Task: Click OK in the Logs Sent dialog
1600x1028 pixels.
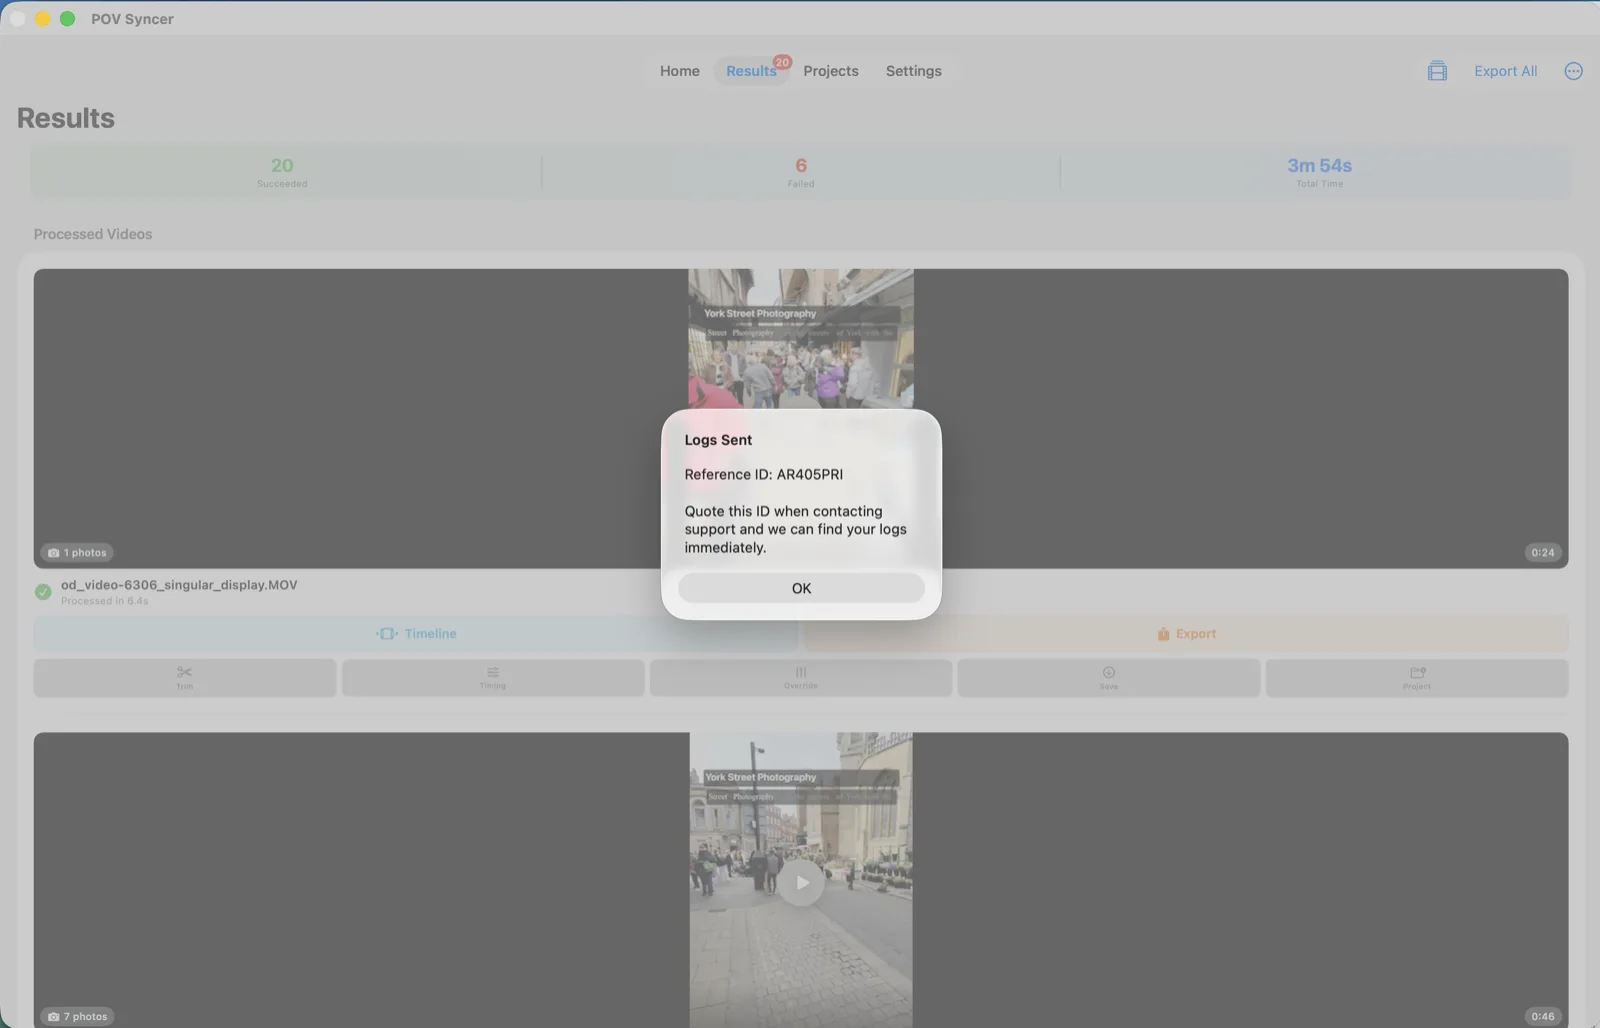Action: 801,588
